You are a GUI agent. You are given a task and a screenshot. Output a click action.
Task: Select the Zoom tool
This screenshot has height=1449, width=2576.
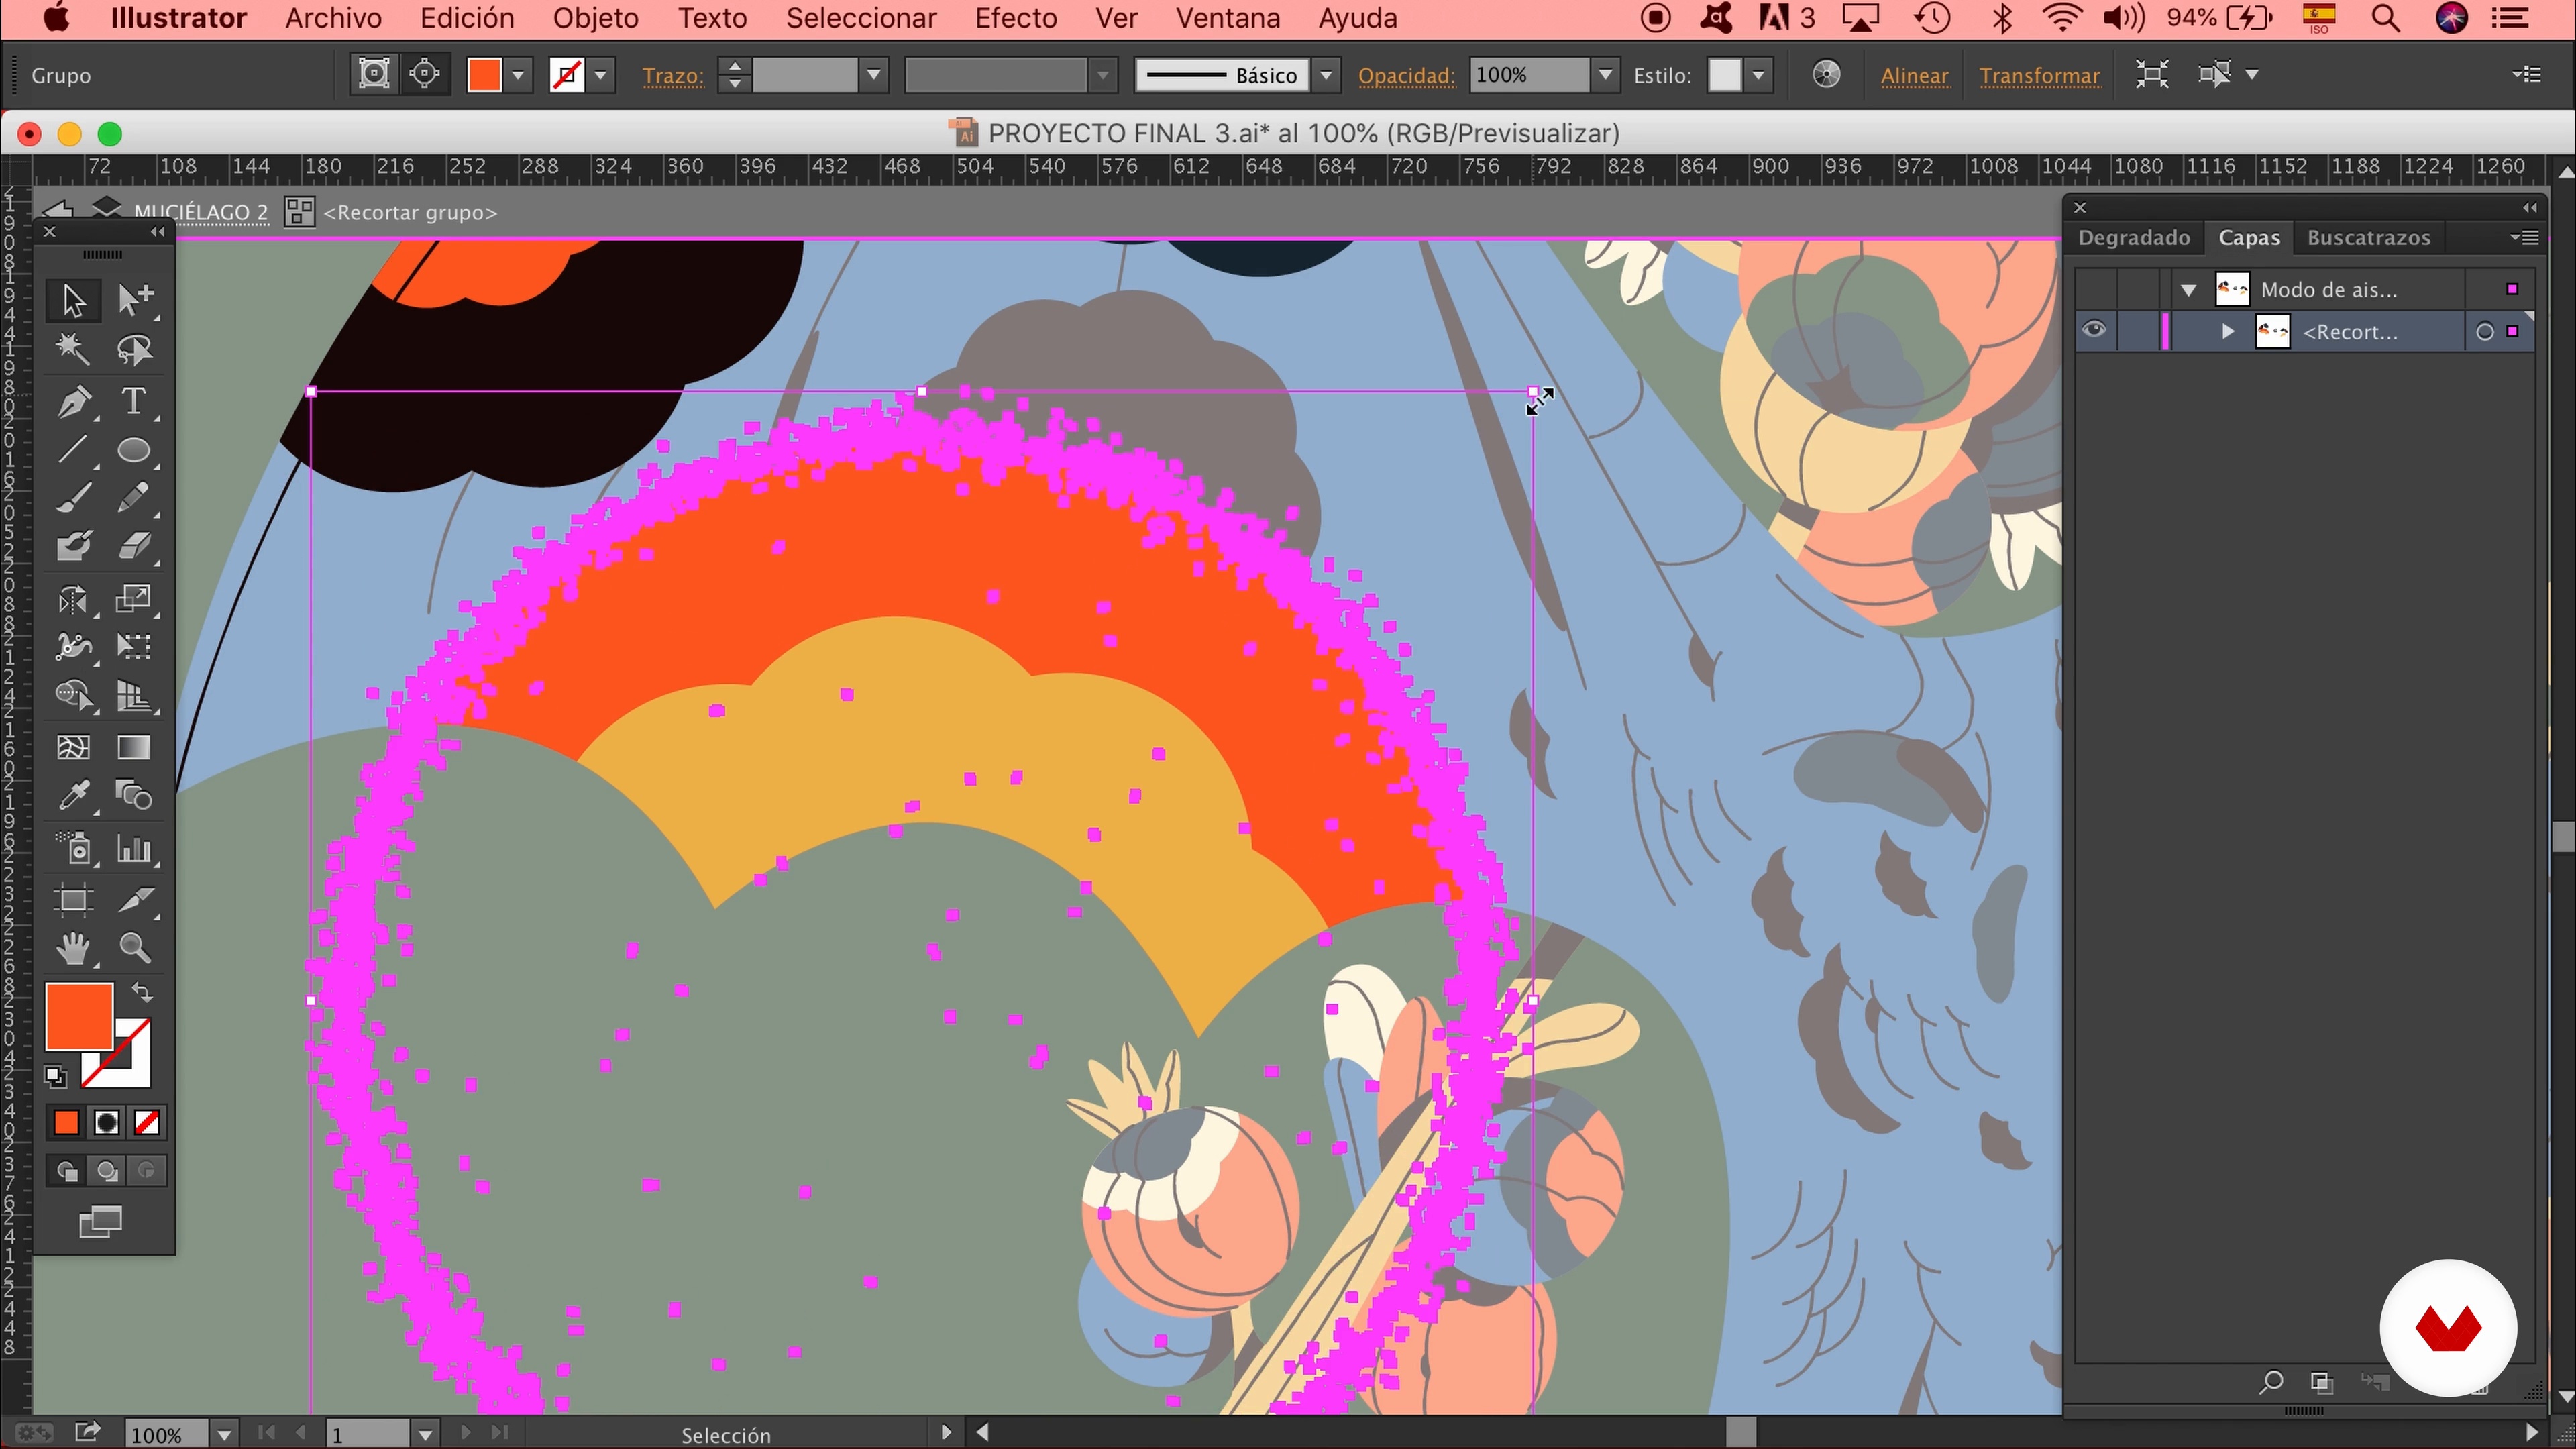tap(134, 947)
